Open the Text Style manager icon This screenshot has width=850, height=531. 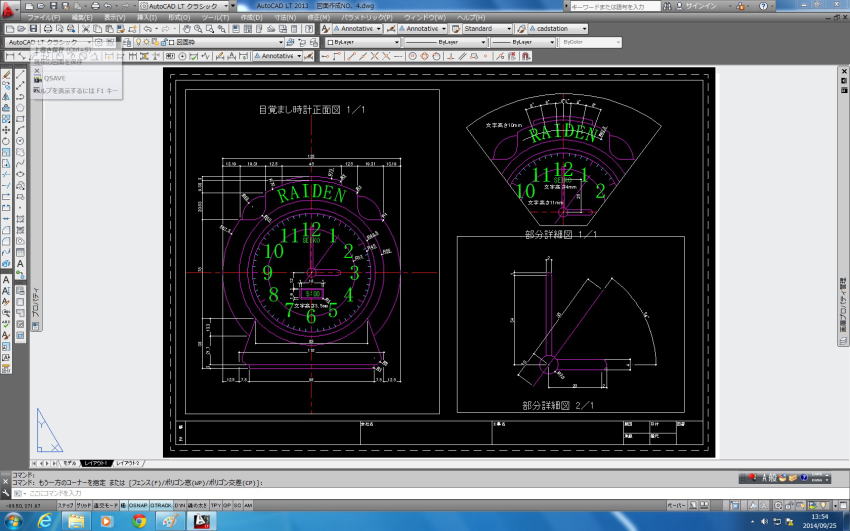[325, 29]
